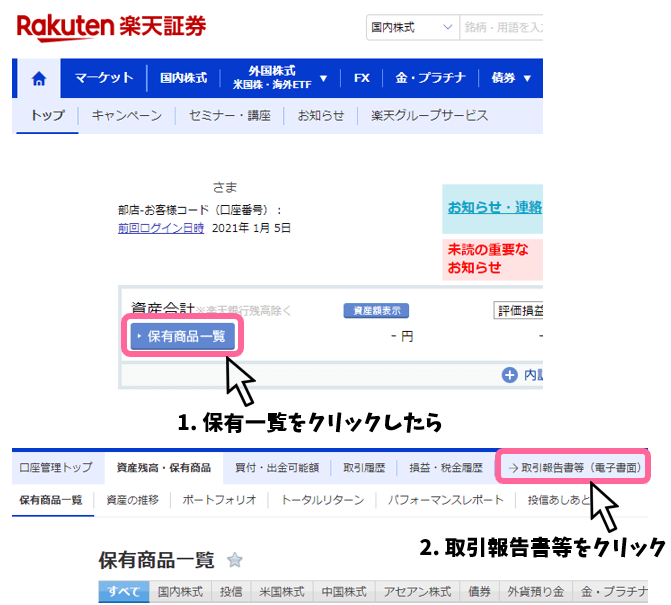The image size is (671, 605).
Task: Select the トップ sub-tab
Action: pos(48,116)
